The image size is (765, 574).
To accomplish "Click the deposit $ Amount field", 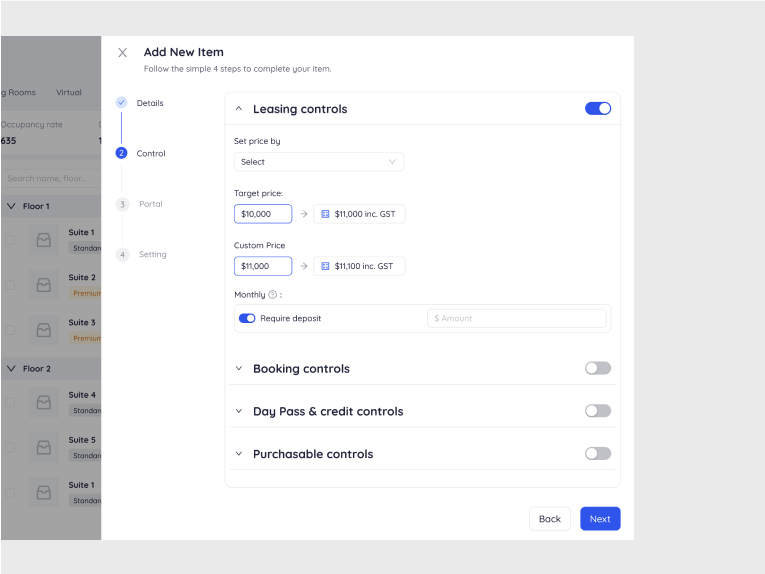I will (517, 318).
